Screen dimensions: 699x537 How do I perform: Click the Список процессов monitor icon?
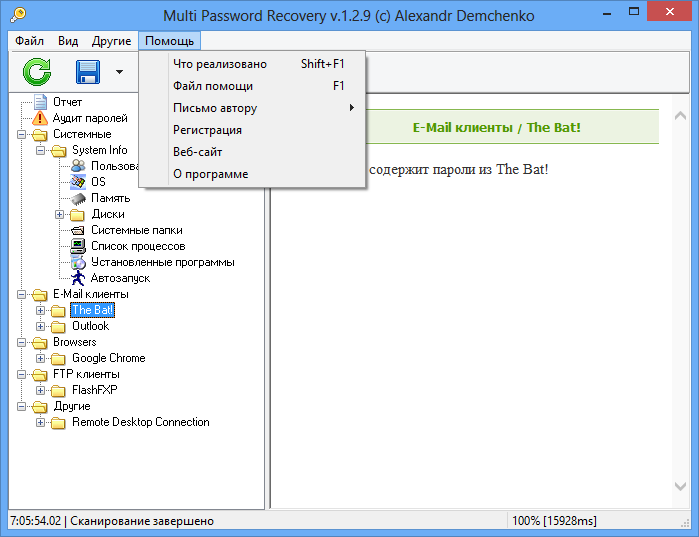[x=78, y=246]
